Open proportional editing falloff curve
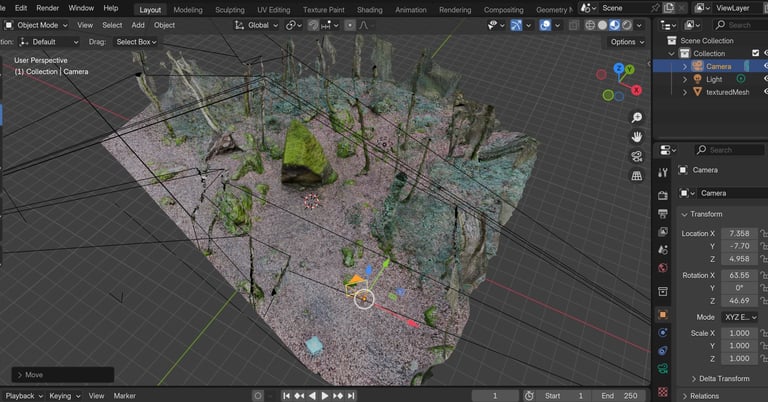The image size is (768, 402). point(363,25)
